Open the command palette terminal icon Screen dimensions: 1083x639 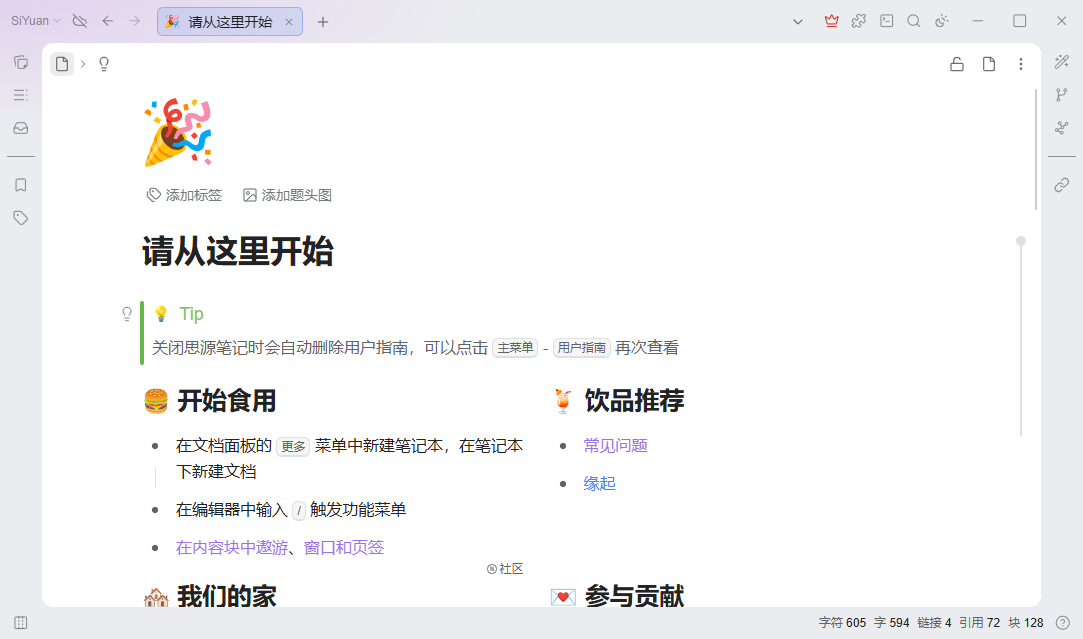tap(887, 21)
